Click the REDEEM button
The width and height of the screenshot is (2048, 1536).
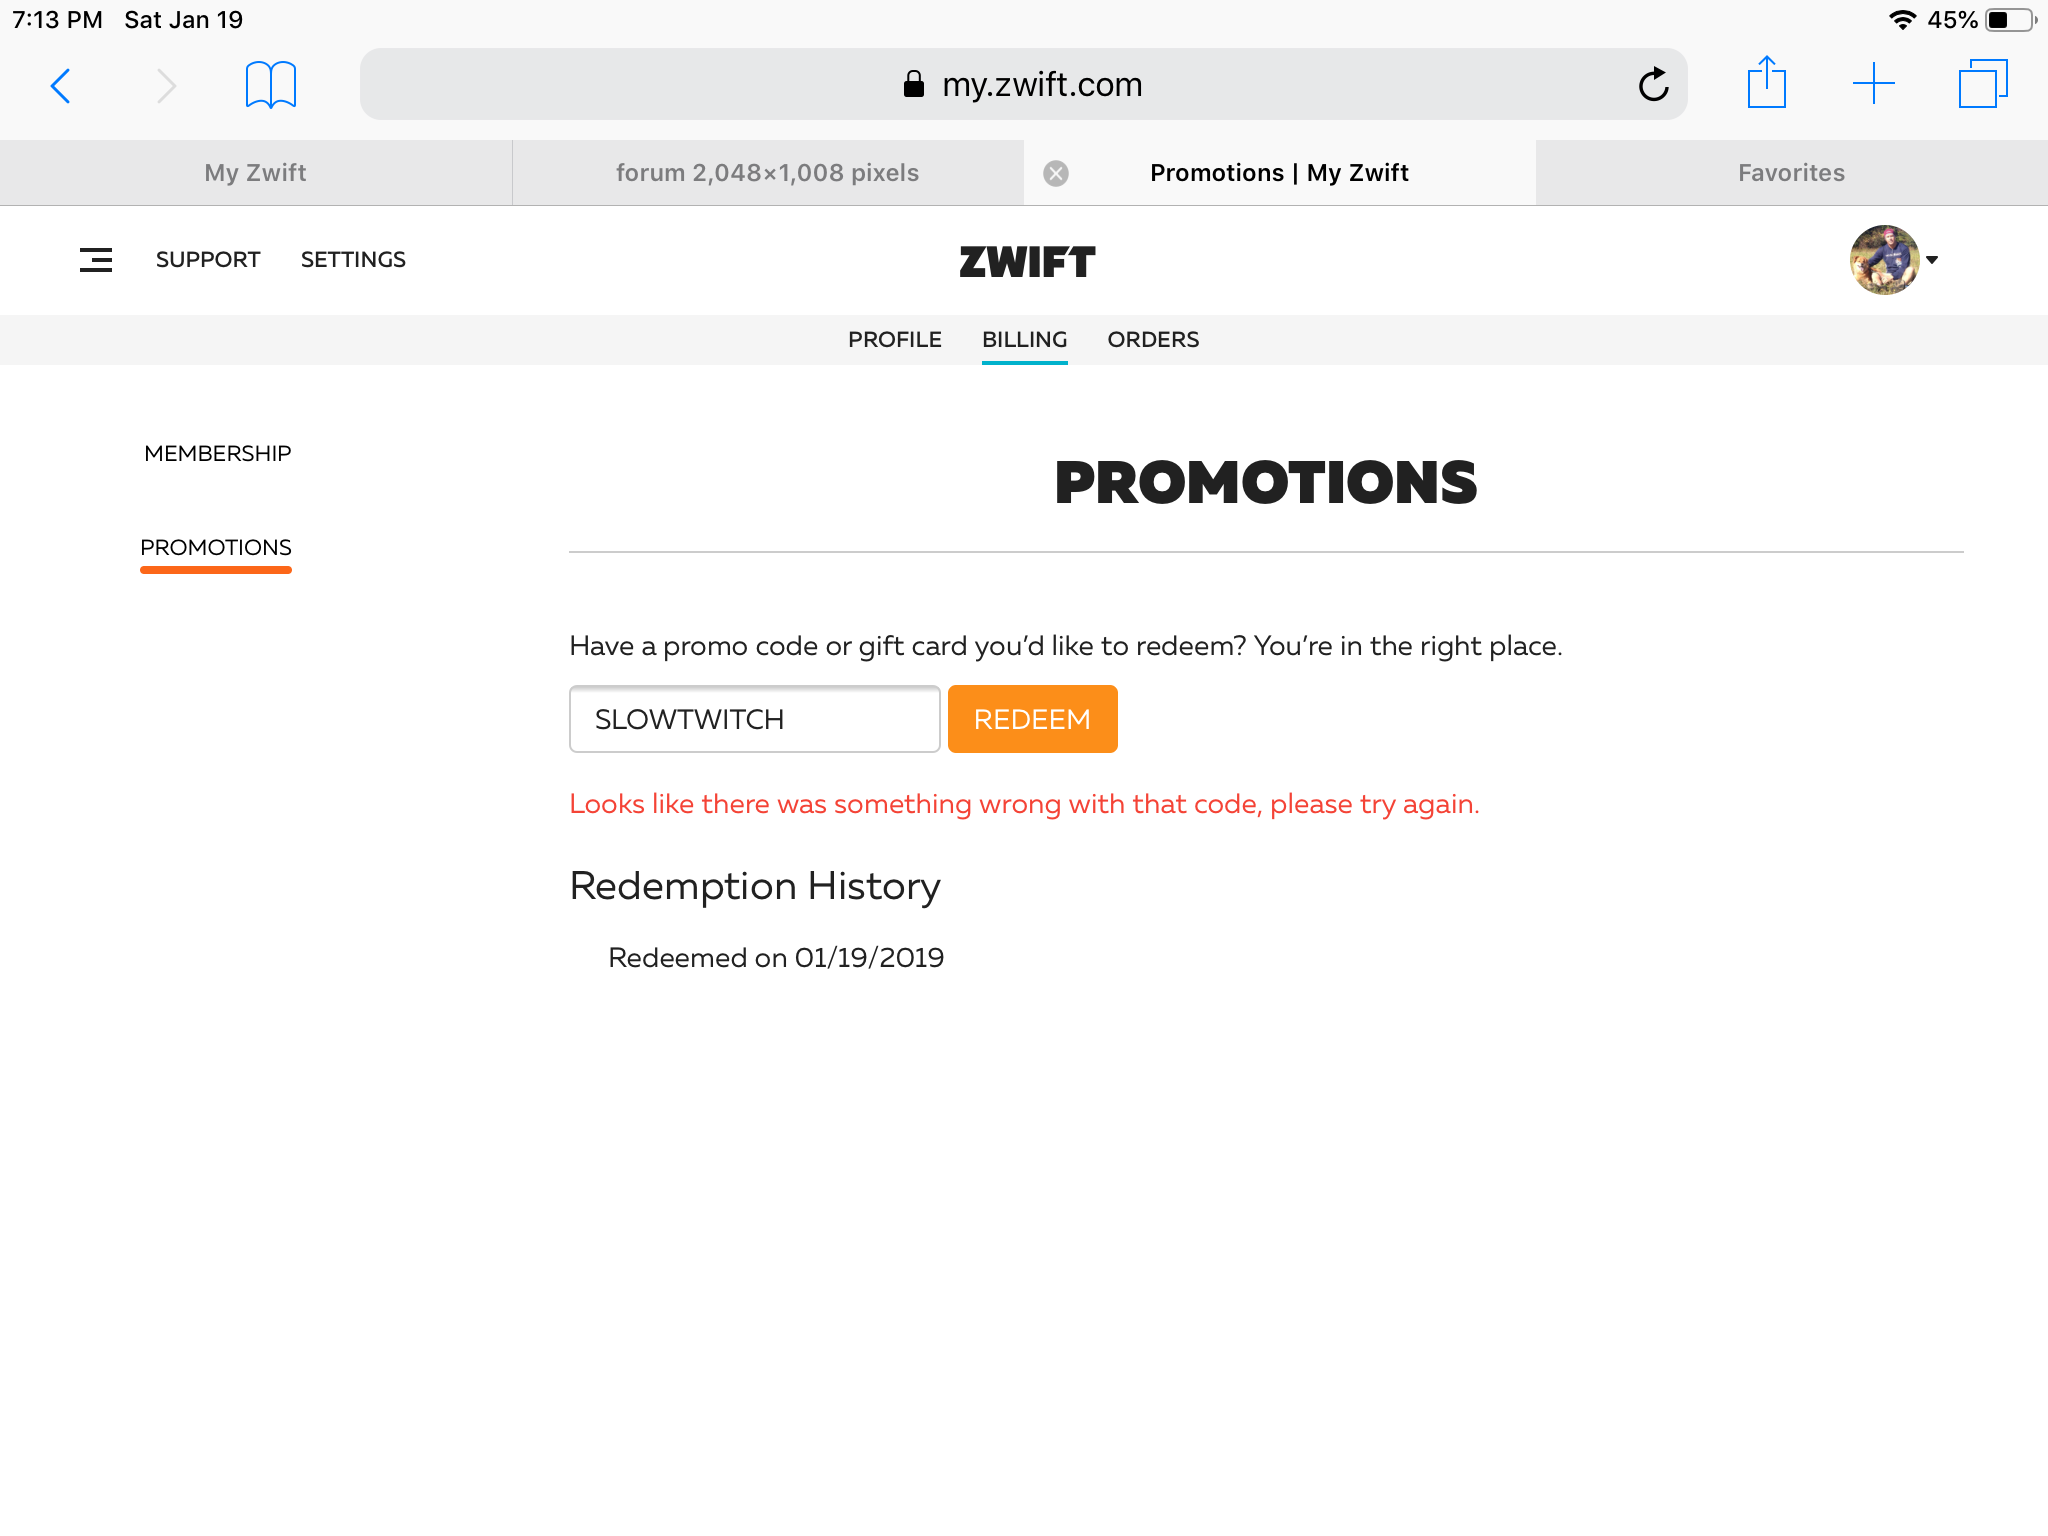click(x=1032, y=719)
